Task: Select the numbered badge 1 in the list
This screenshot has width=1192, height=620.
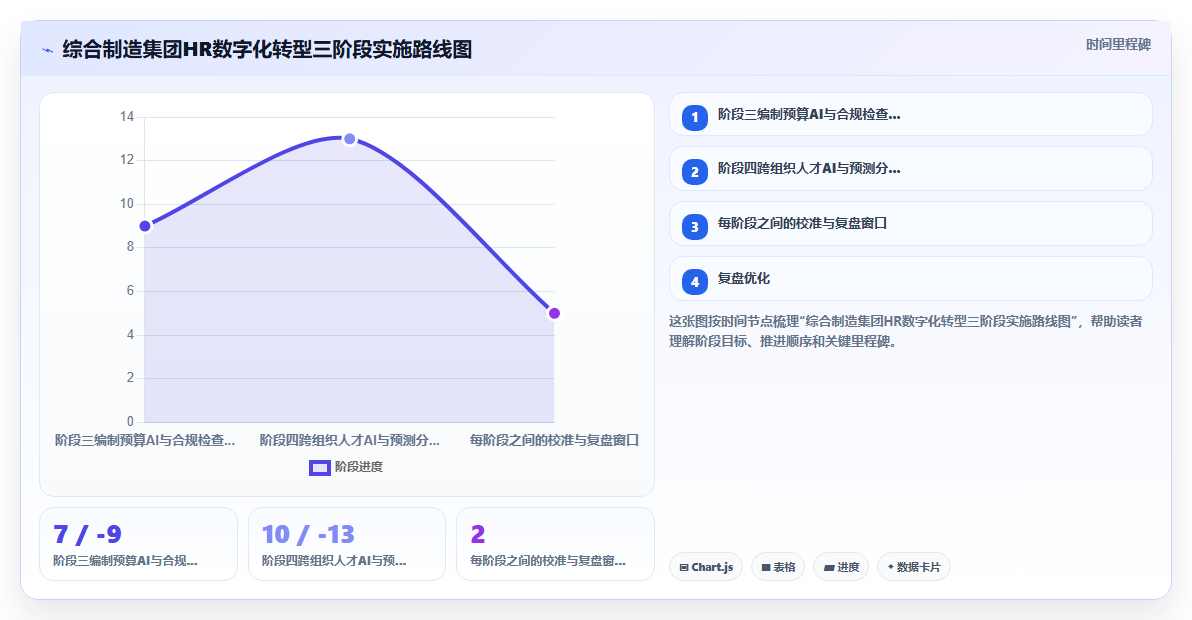Action: coord(695,118)
